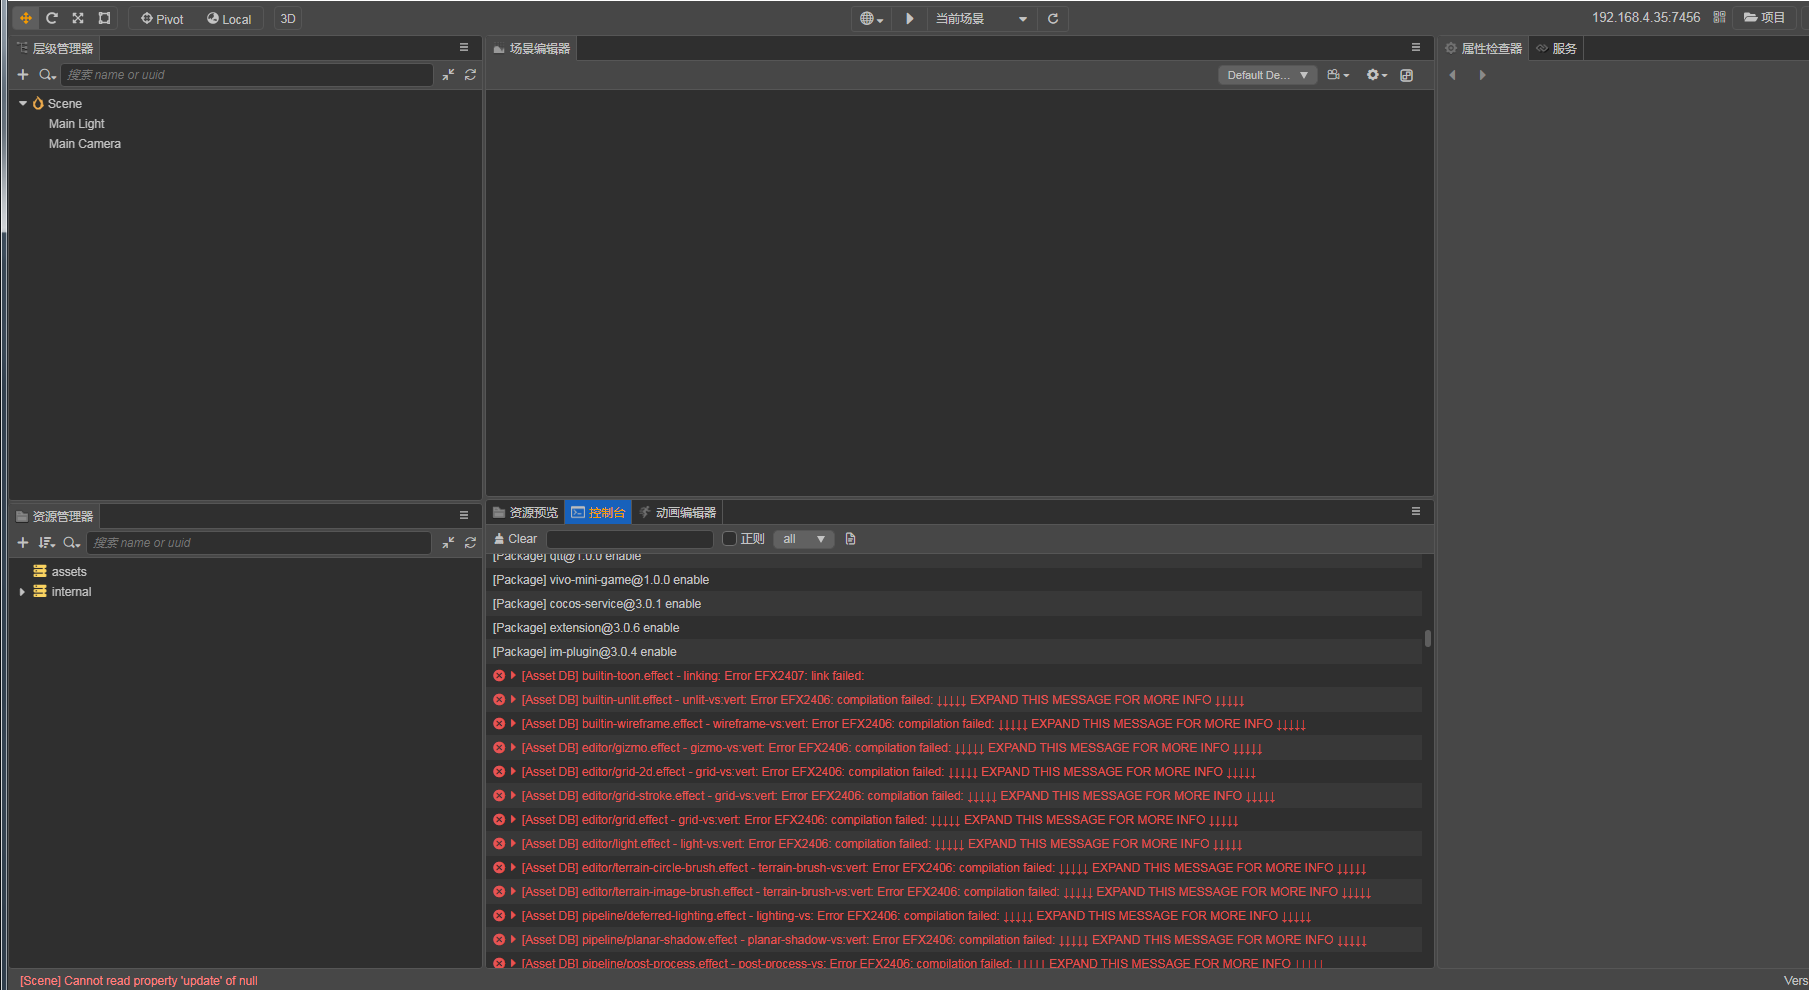The image size is (1809, 990).
Task: Open the assets search type dropdown
Action: pyautogui.click(x=71, y=543)
